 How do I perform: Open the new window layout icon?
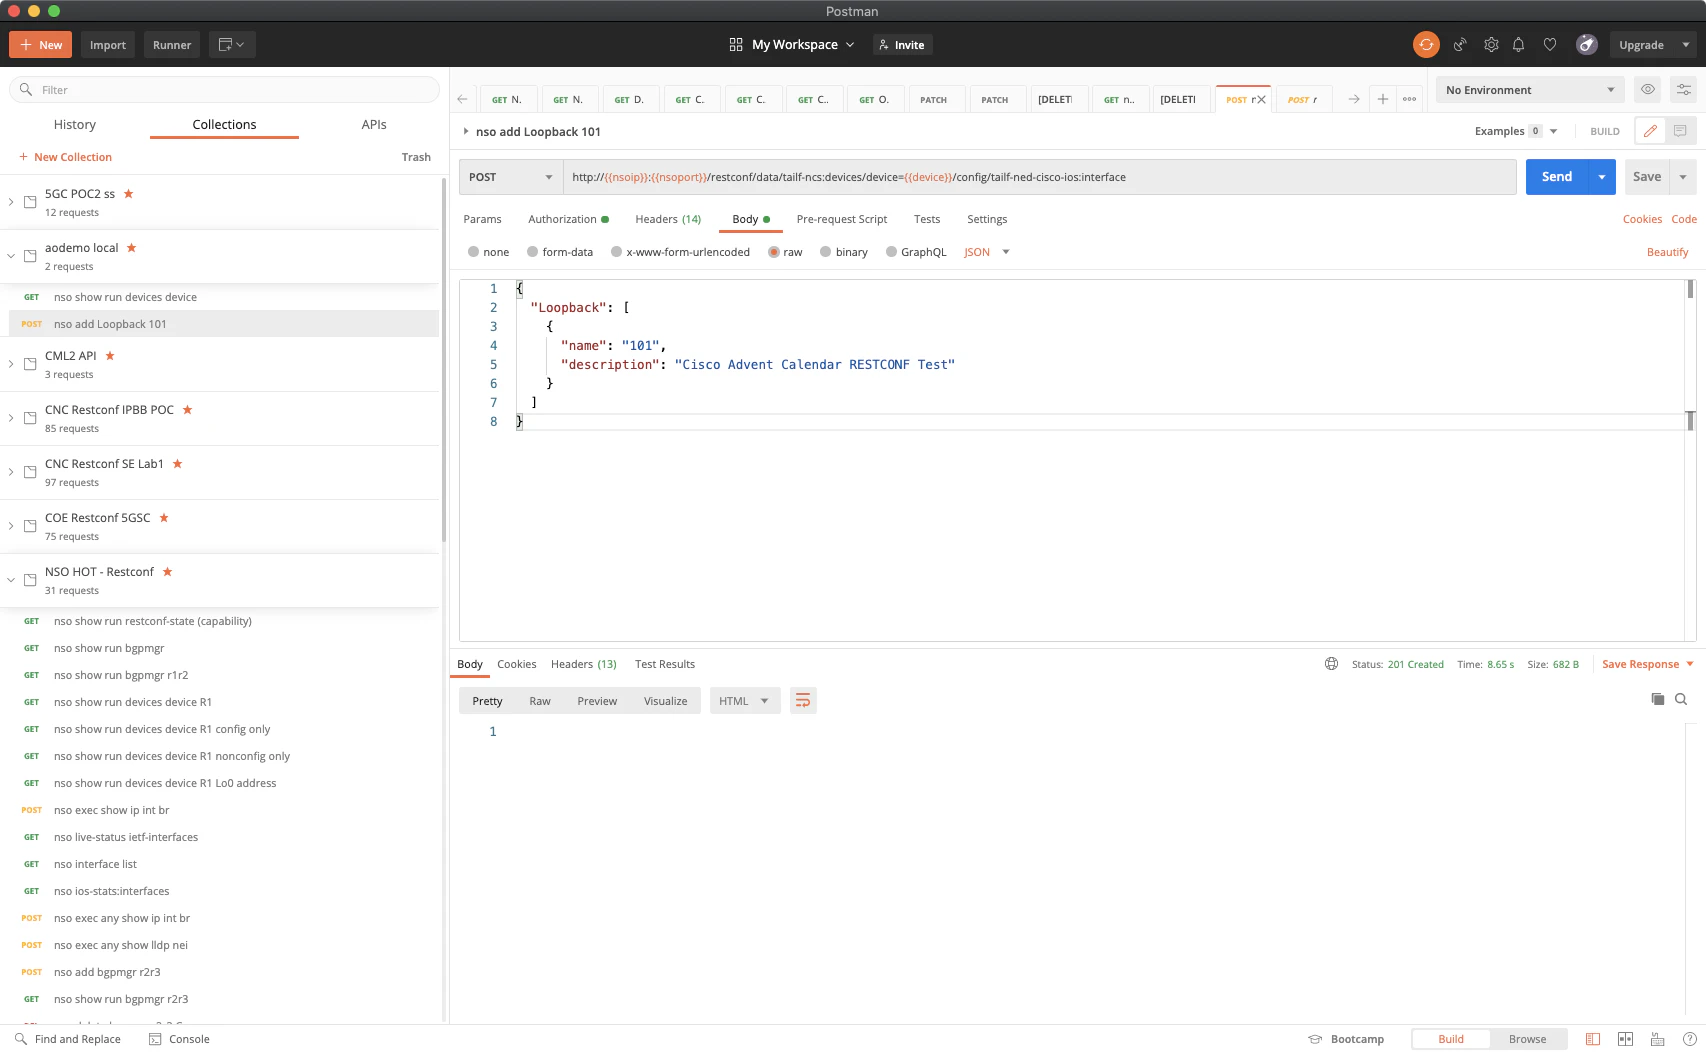(232, 45)
